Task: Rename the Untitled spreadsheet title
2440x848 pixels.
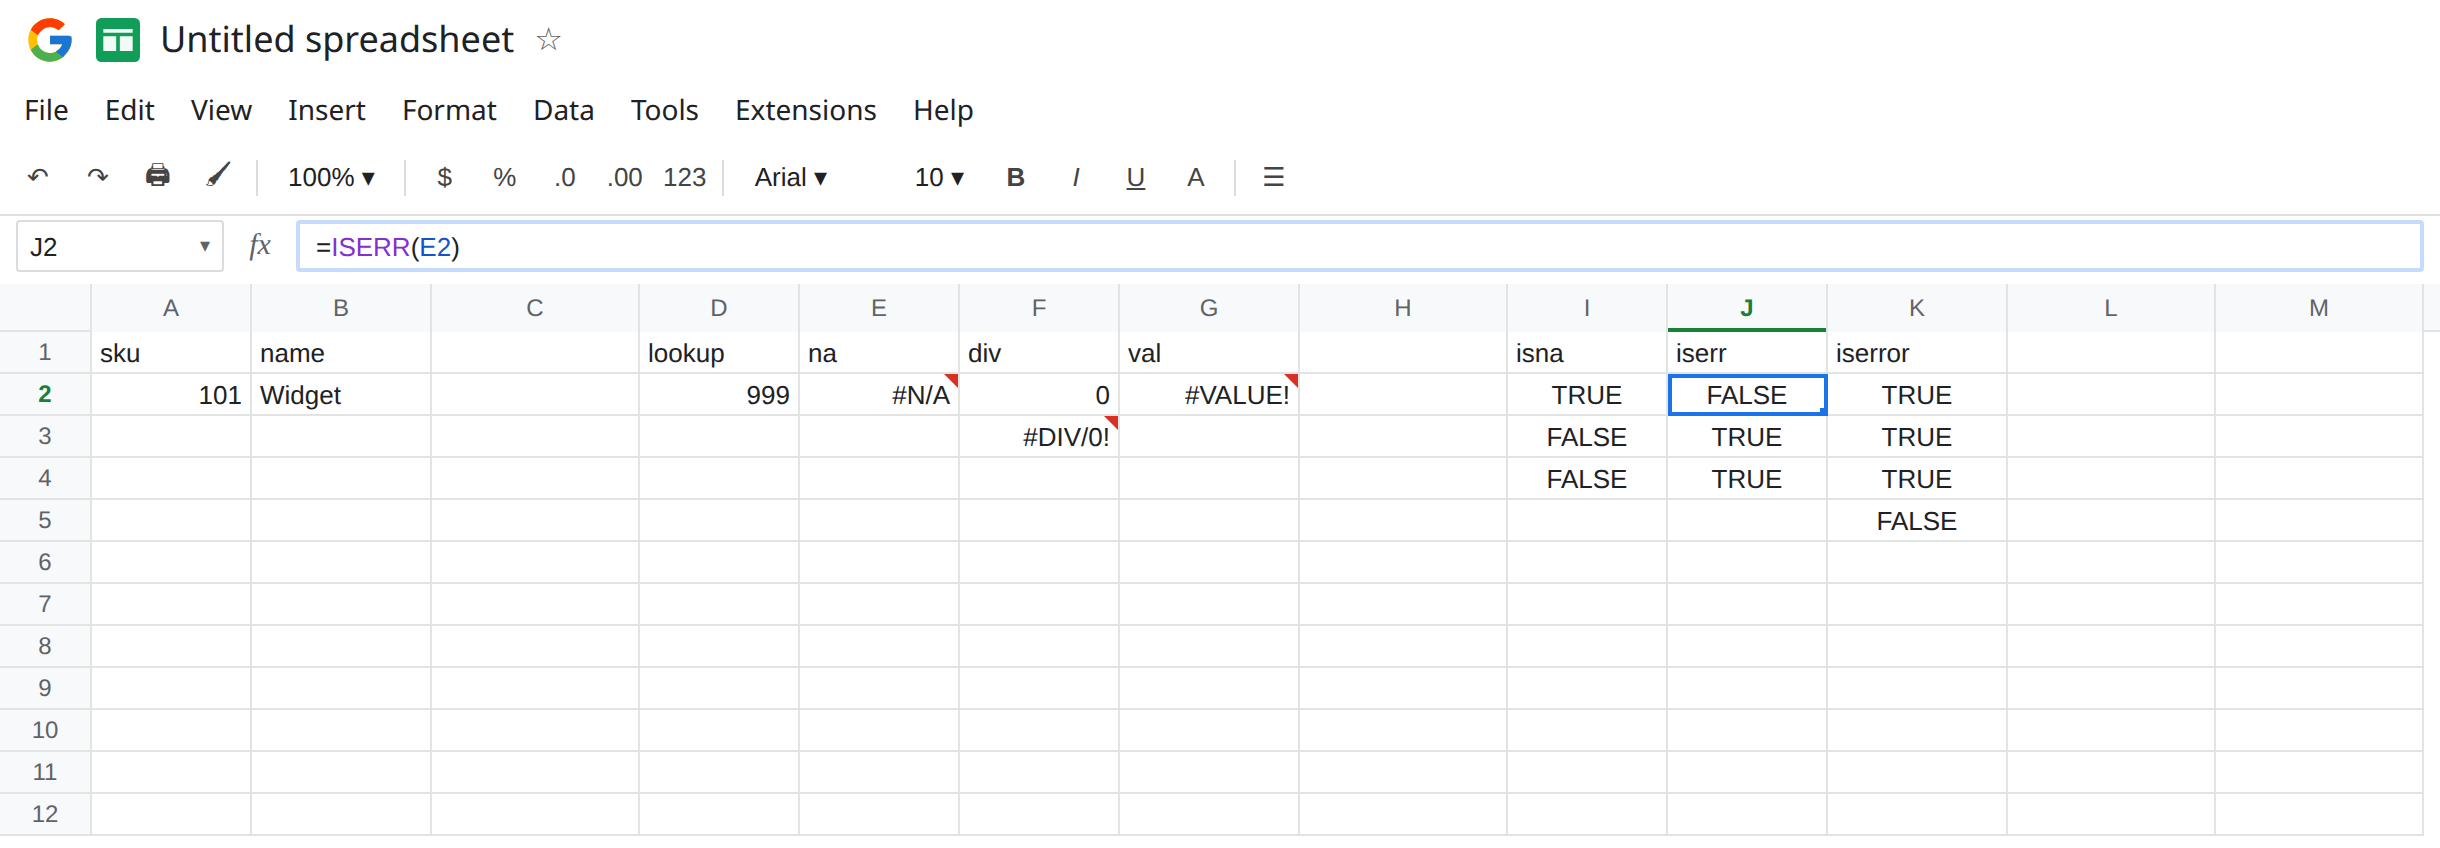Action: [x=337, y=40]
